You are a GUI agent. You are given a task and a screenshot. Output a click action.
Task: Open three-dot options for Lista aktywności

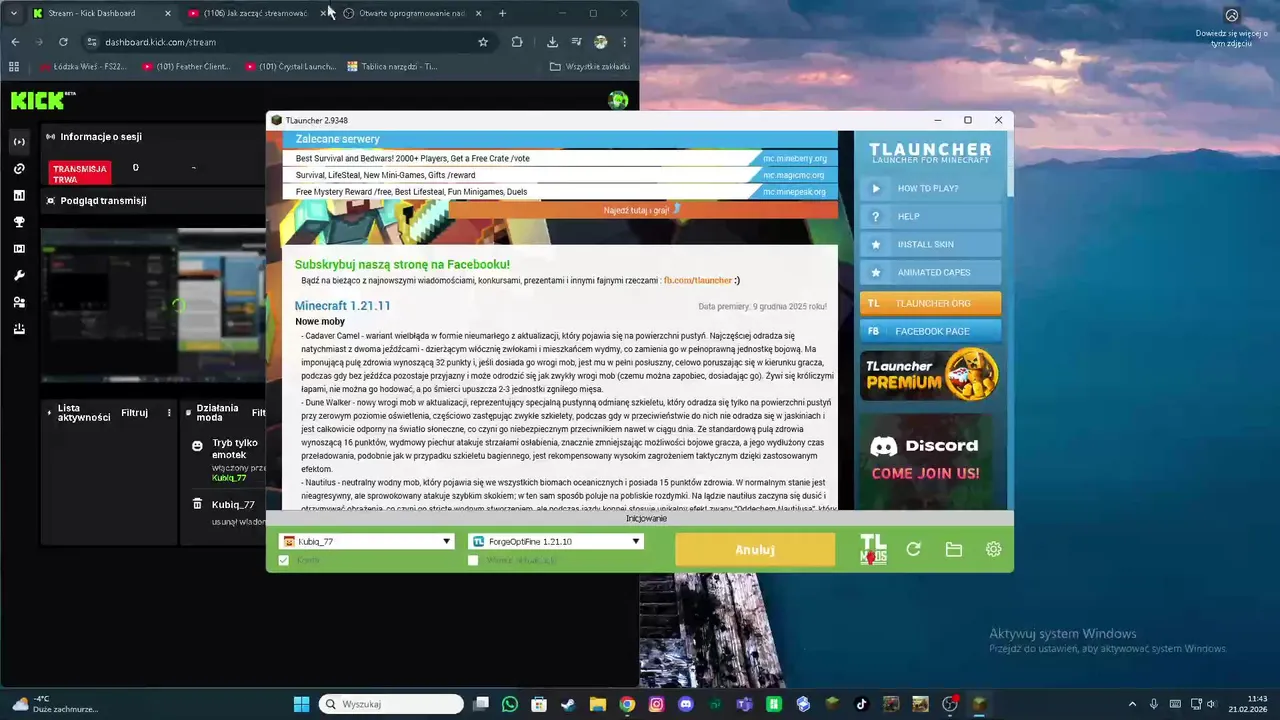[x=168, y=413]
